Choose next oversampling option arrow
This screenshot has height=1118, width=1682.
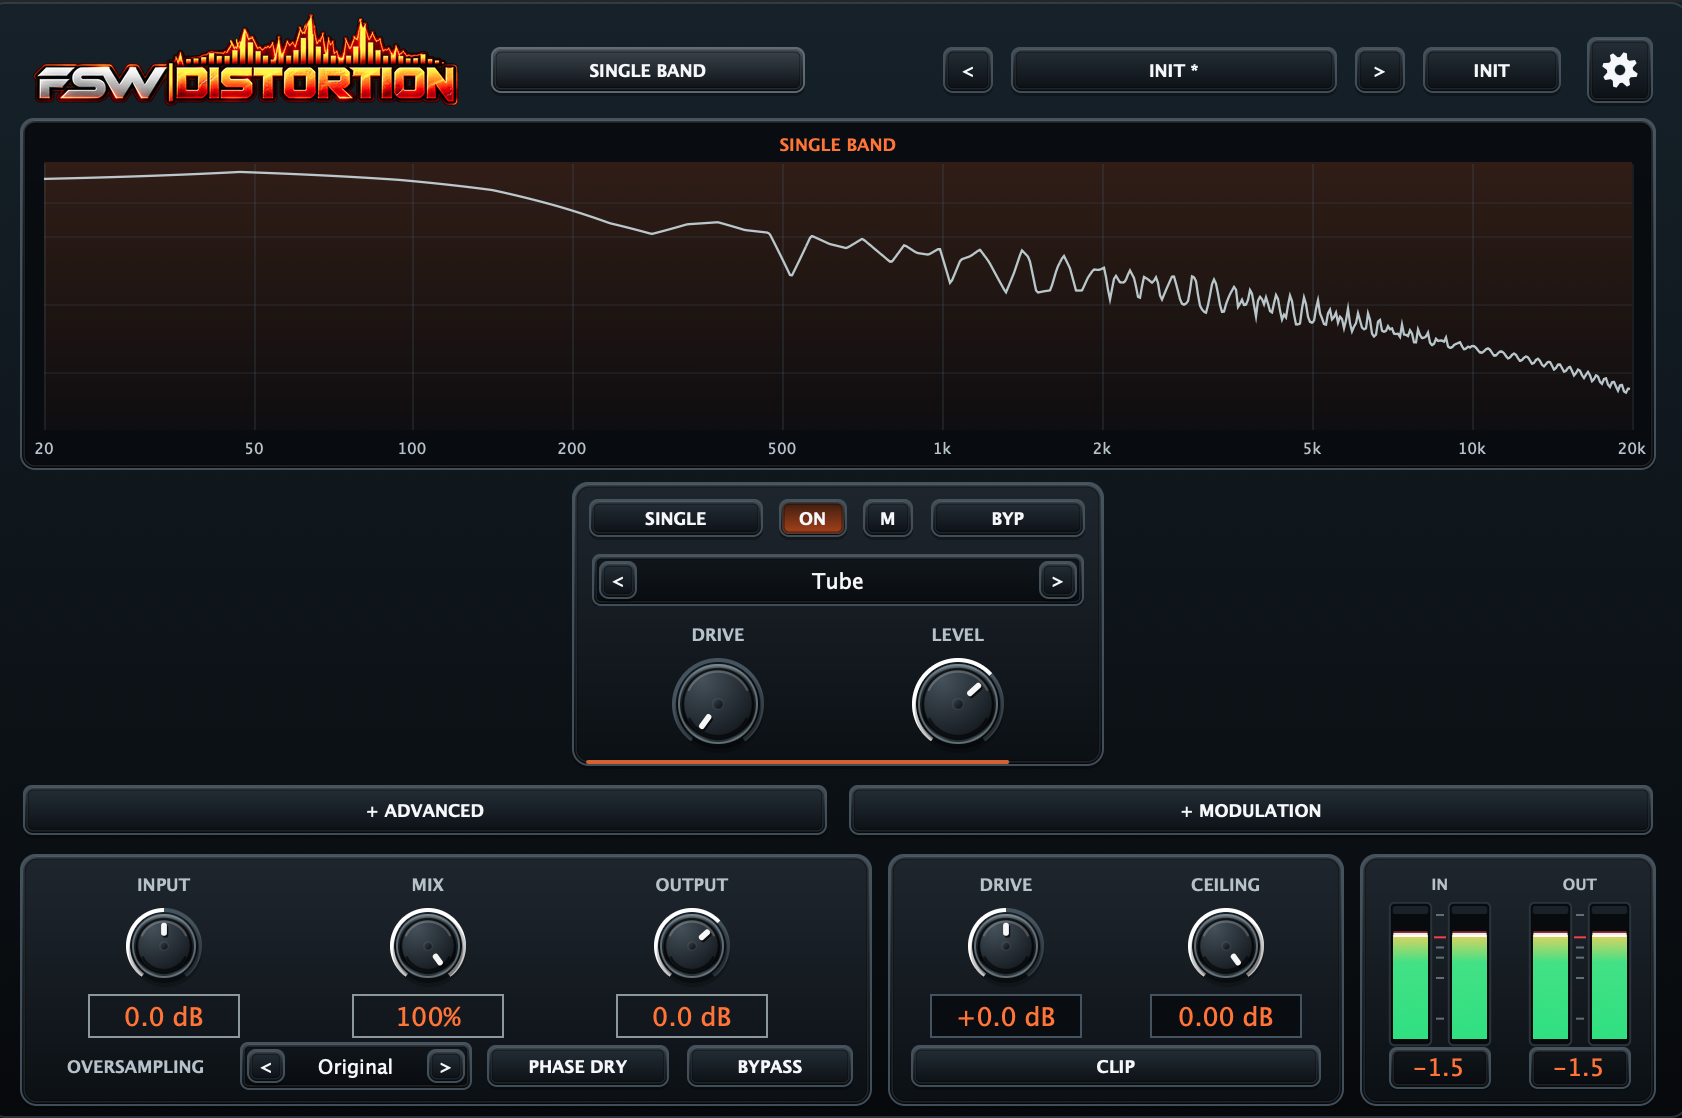pos(445,1067)
